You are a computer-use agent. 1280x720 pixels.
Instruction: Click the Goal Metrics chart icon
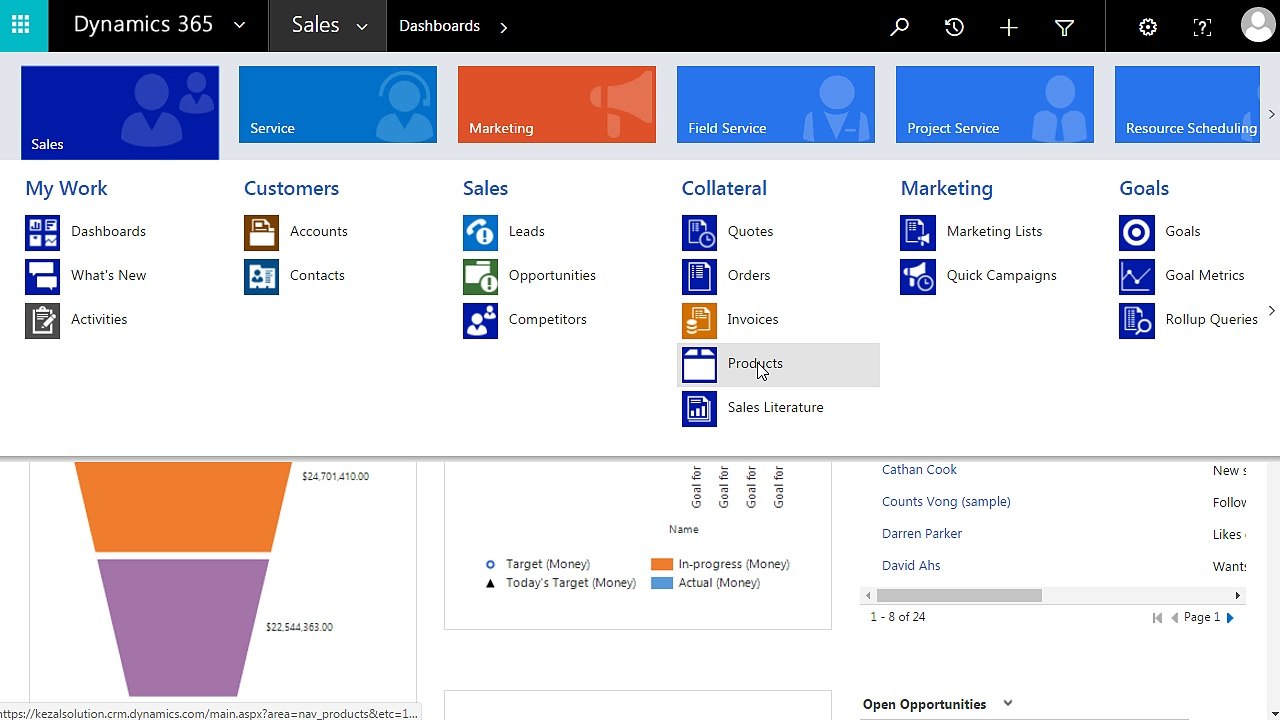(1136, 276)
